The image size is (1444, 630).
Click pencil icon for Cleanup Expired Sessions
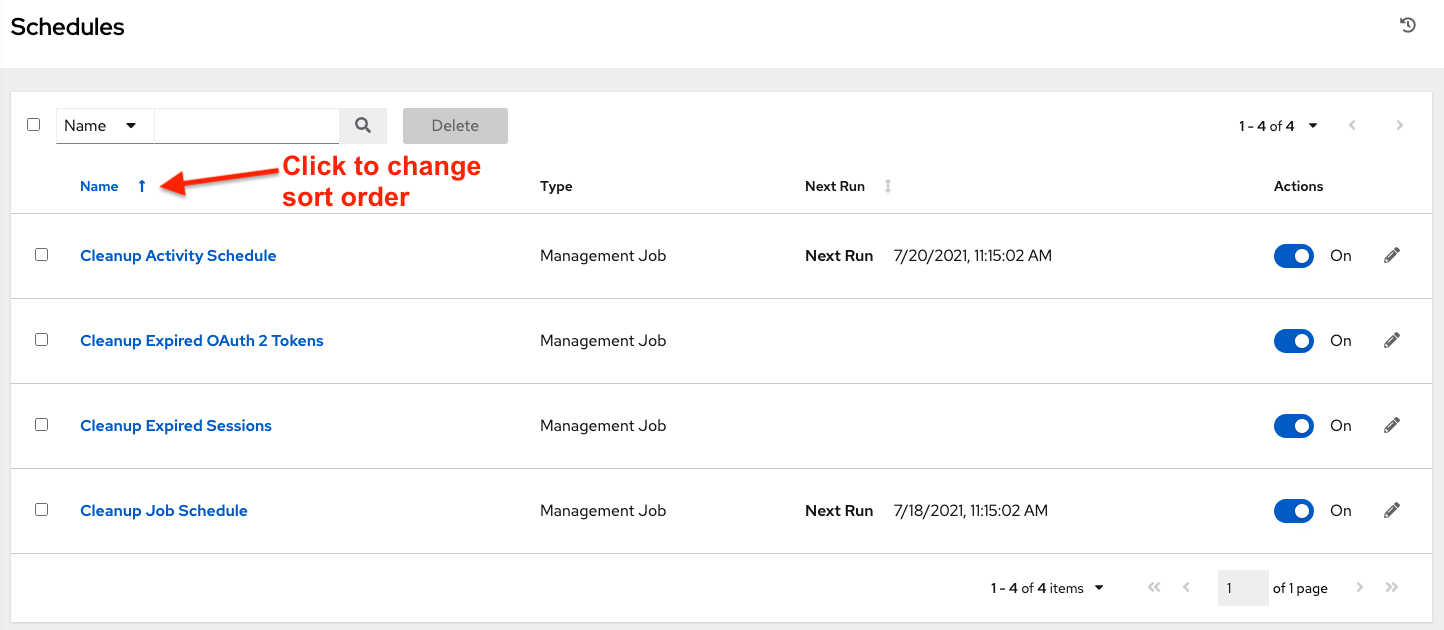pos(1391,426)
